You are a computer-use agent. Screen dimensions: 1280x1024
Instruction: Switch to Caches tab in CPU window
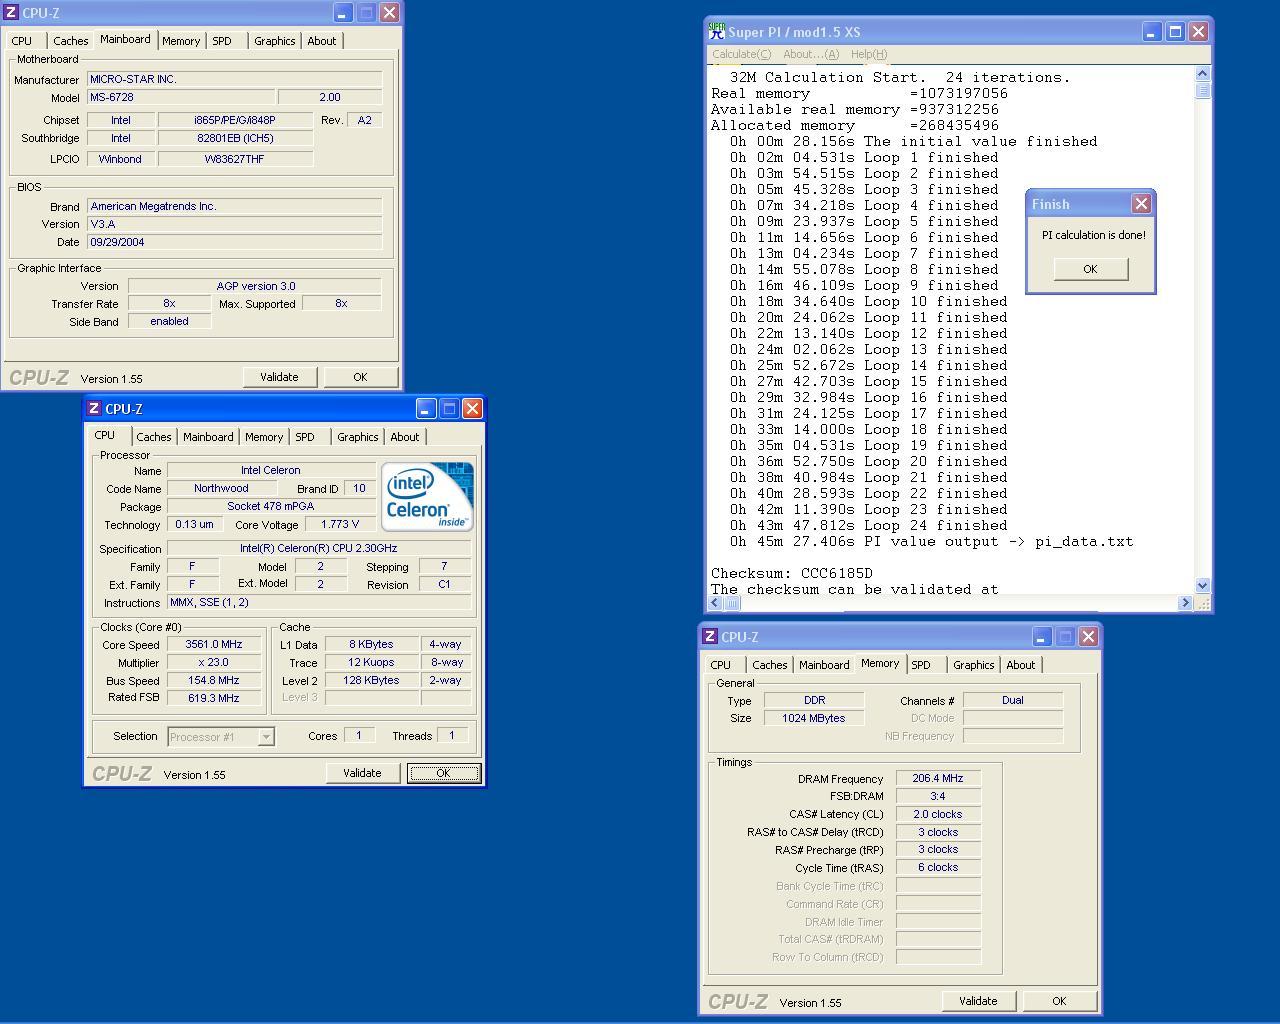click(x=153, y=437)
